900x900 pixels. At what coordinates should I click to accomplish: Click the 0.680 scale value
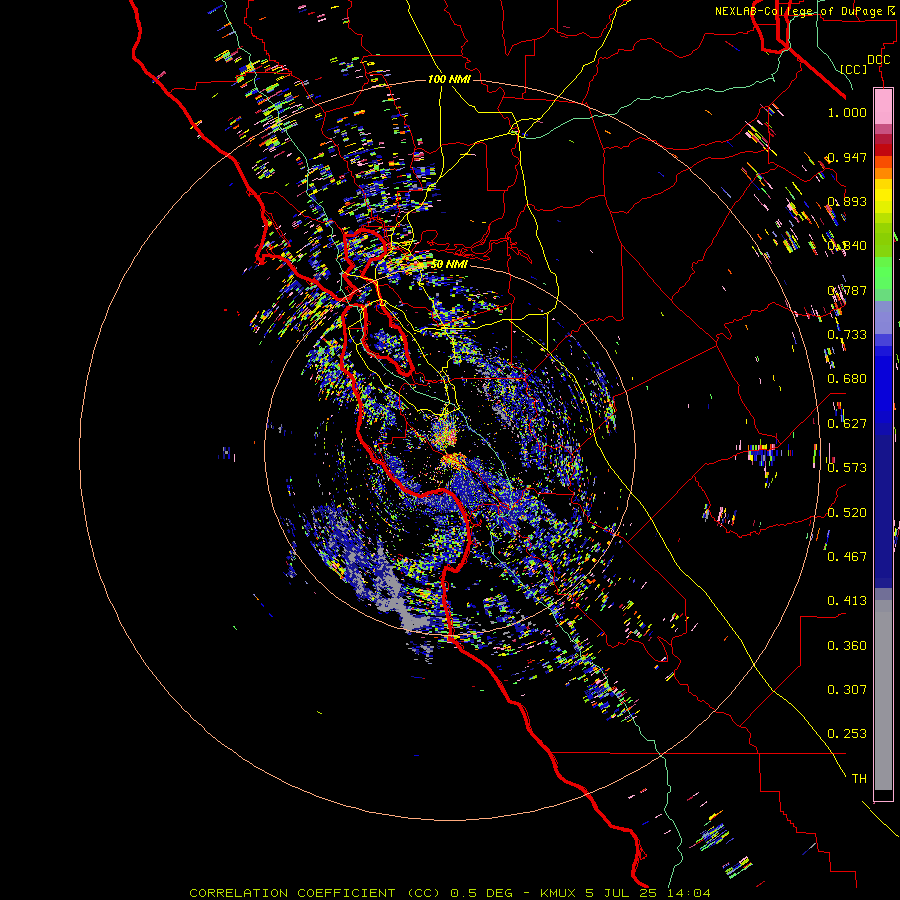click(847, 379)
